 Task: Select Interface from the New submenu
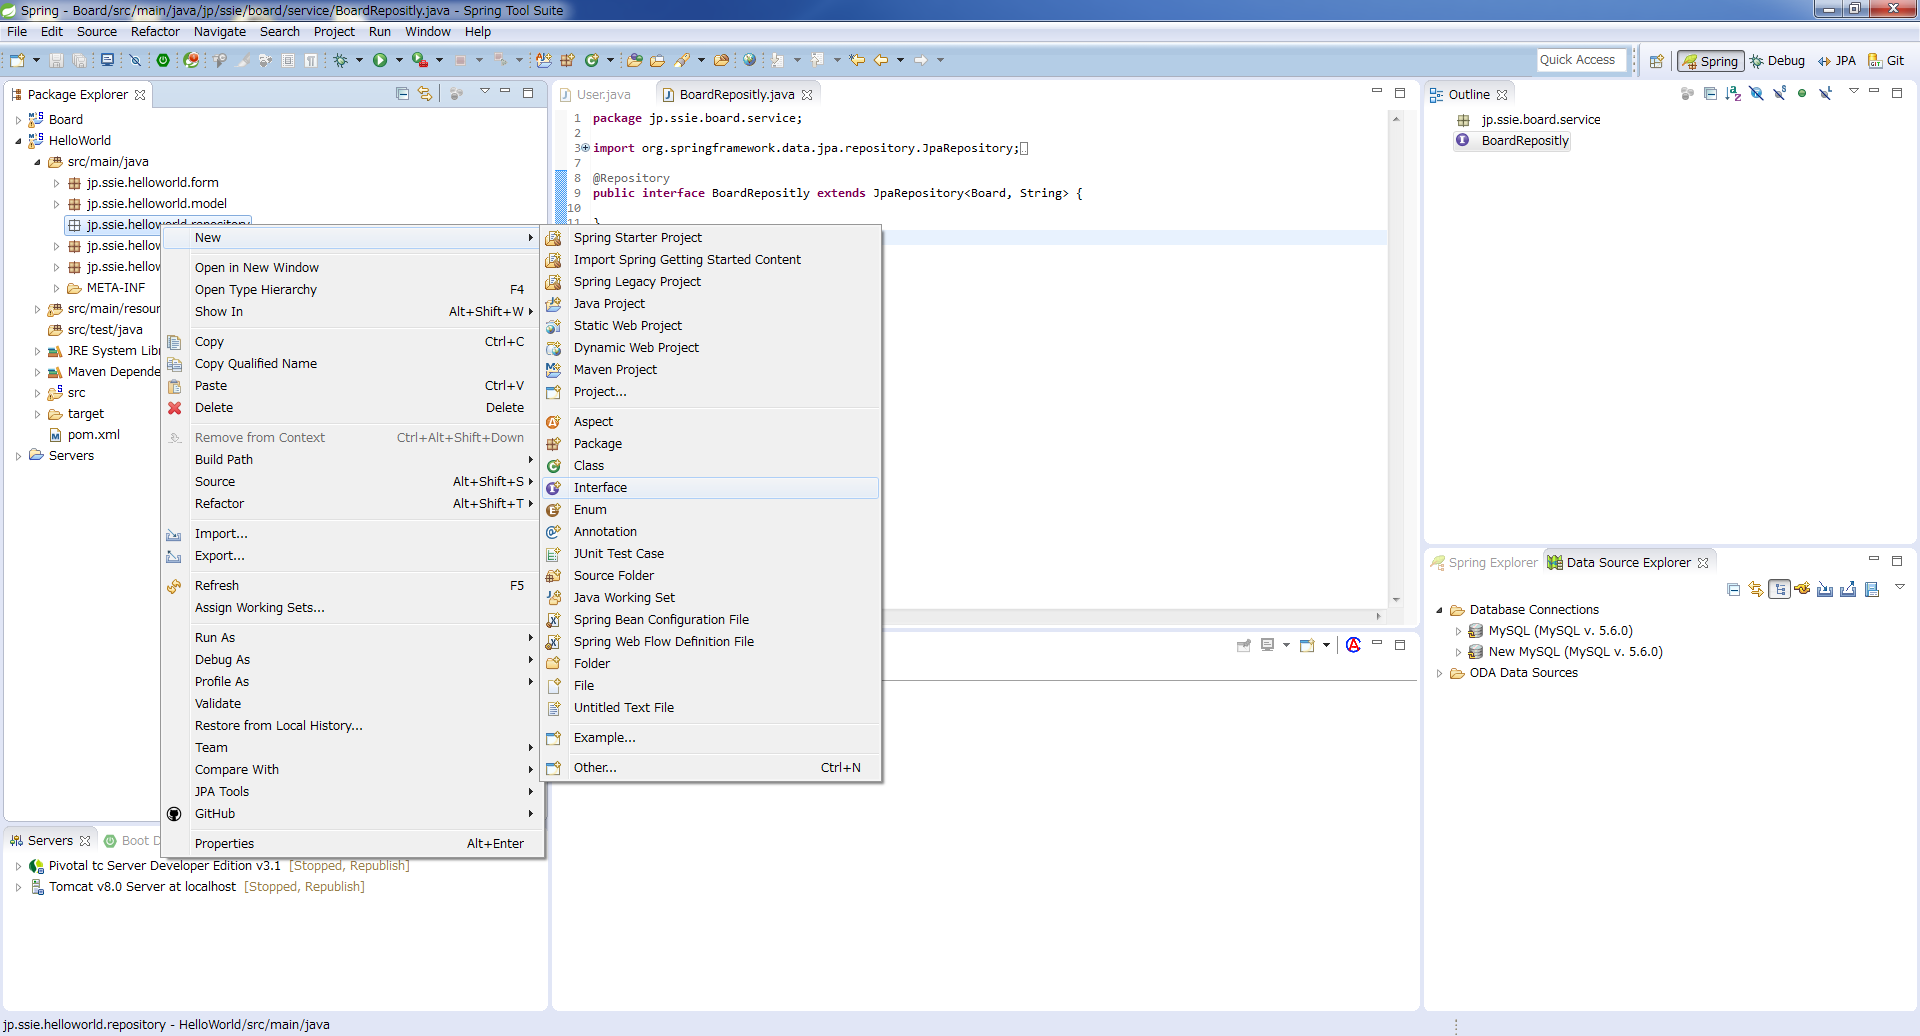(600, 488)
